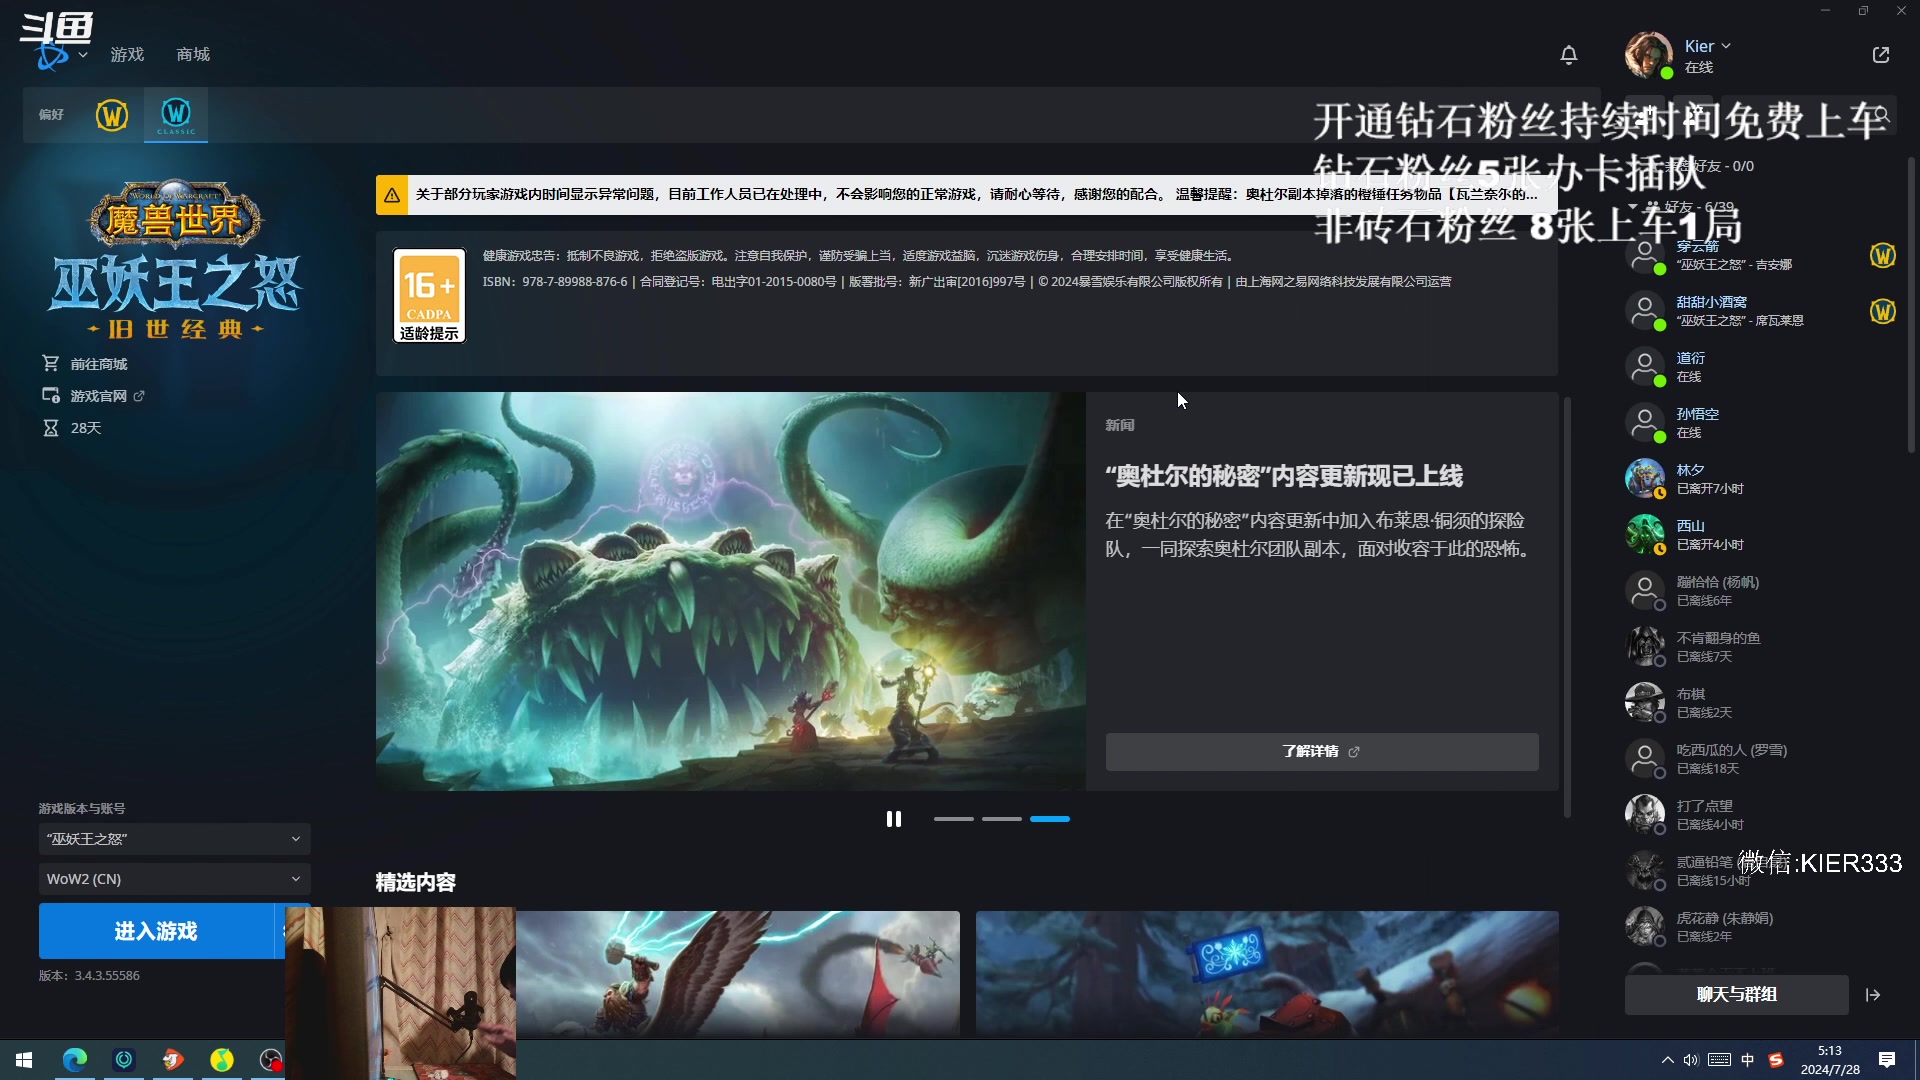Toggle the 中 input language indicator
The width and height of the screenshot is (1920, 1080).
point(1748,1060)
